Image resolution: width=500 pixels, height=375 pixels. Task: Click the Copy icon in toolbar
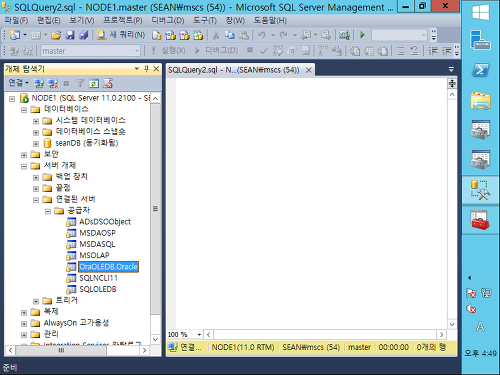point(230,35)
